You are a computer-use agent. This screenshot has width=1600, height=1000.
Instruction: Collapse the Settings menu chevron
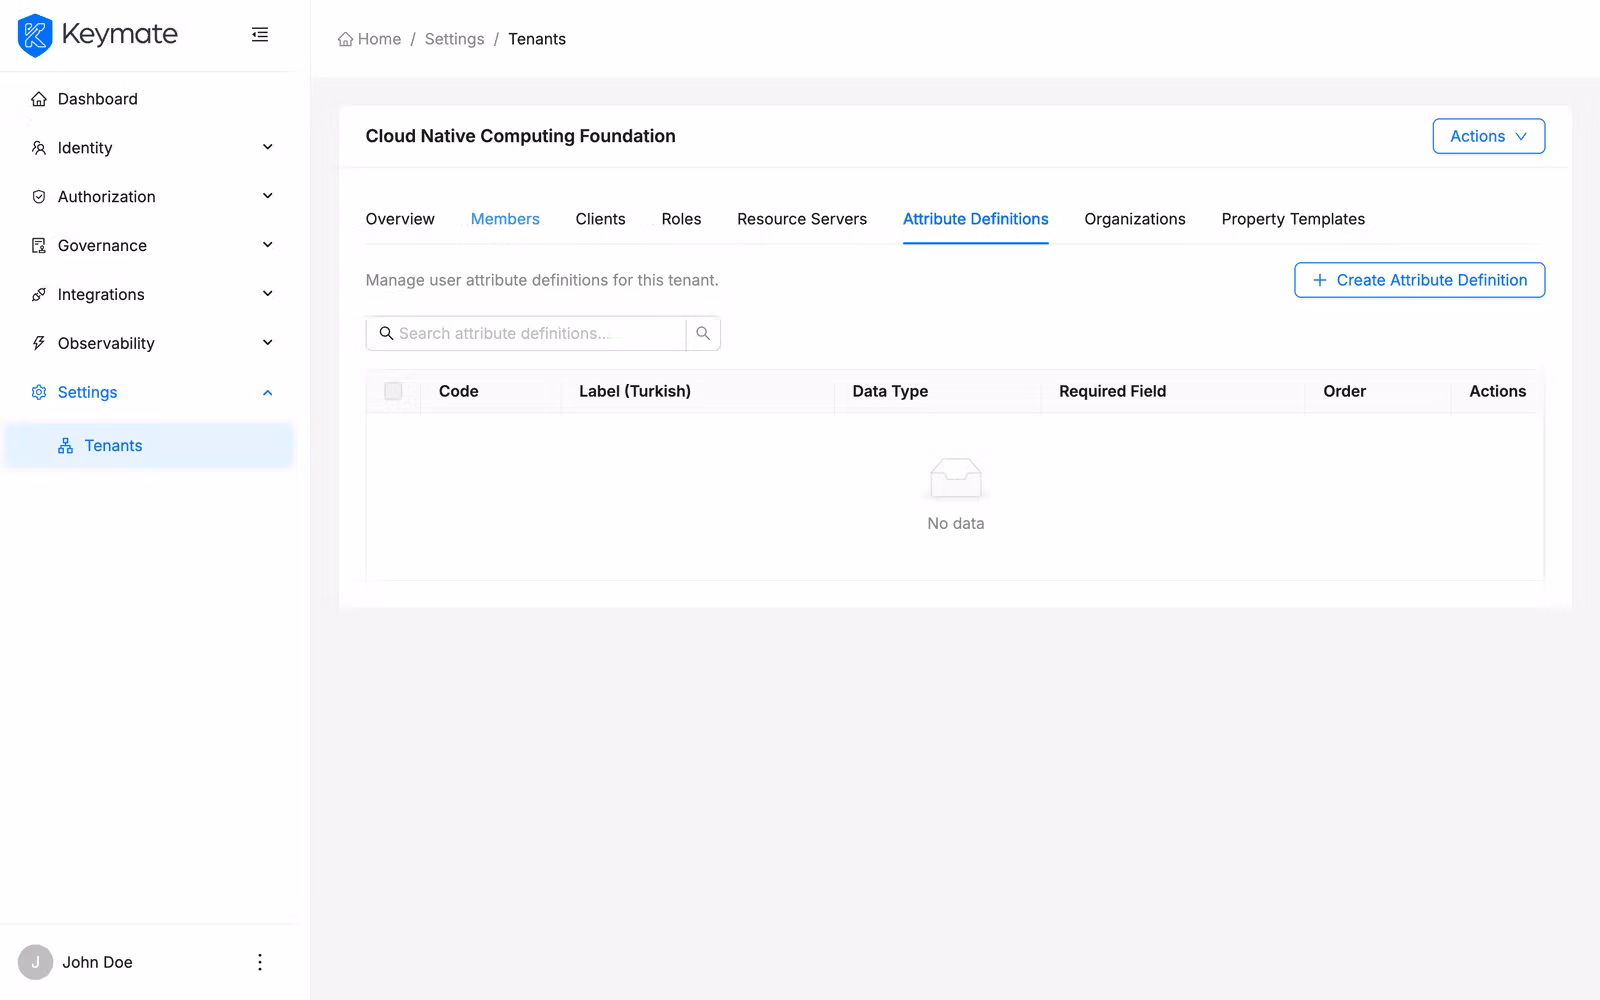tap(267, 392)
